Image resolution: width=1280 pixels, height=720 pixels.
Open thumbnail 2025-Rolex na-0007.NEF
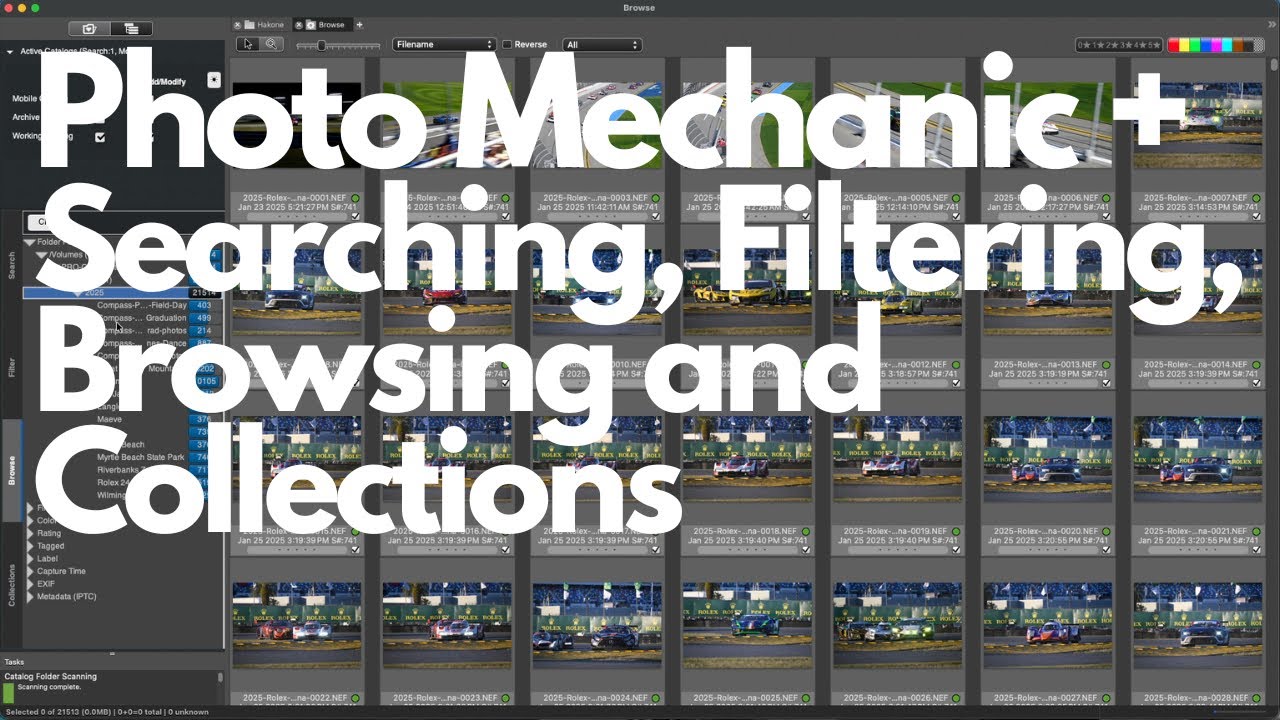(1197, 123)
